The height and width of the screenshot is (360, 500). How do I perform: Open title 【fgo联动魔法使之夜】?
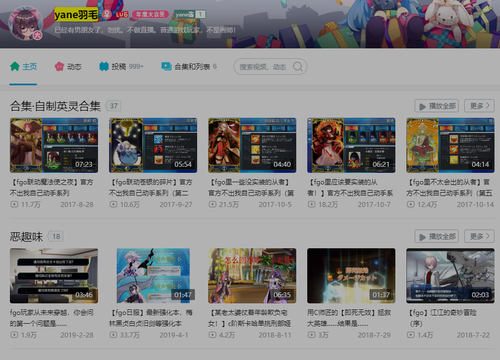tap(52, 187)
